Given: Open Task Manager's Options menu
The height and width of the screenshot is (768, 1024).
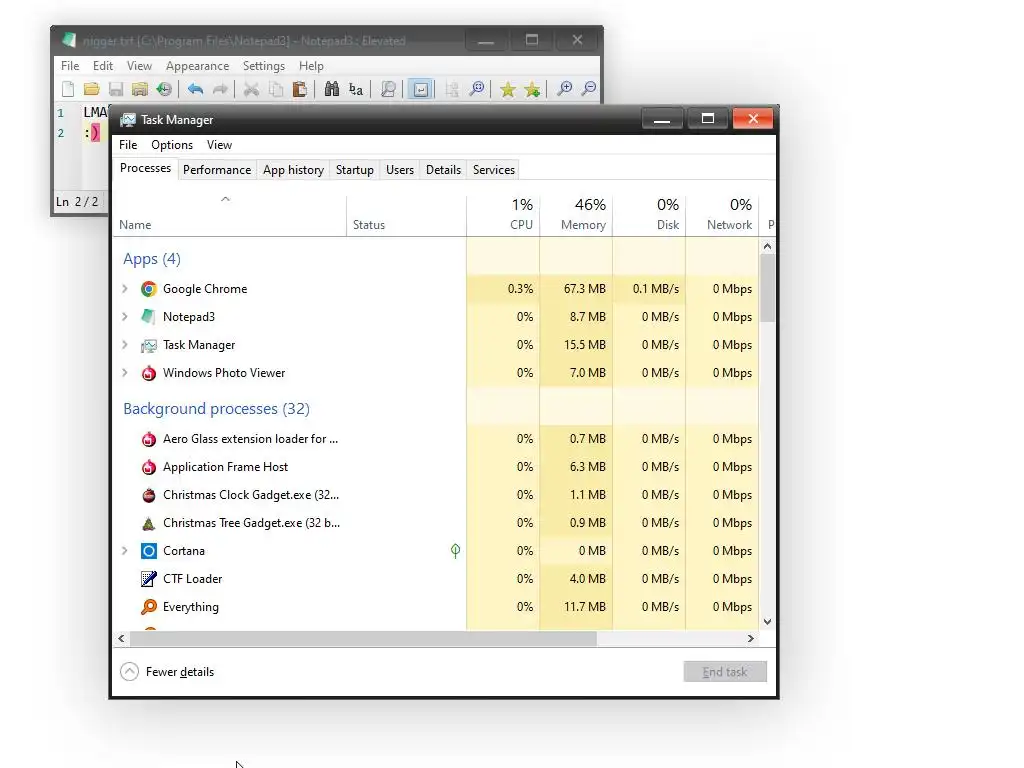Looking at the screenshot, I should pos(172,145).
